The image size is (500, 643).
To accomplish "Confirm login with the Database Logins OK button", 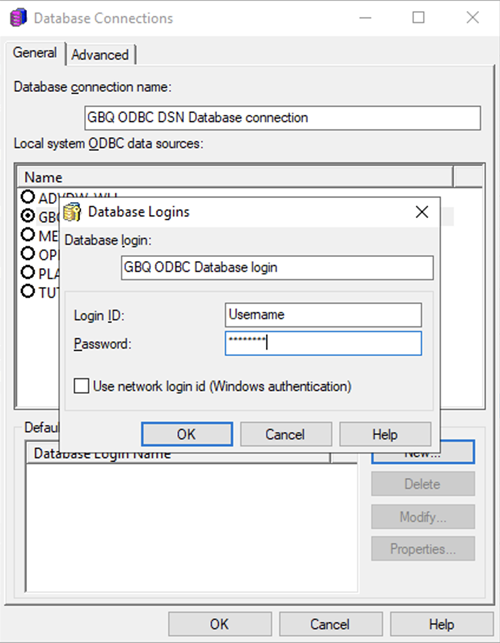I will click(x=187, y=434).
